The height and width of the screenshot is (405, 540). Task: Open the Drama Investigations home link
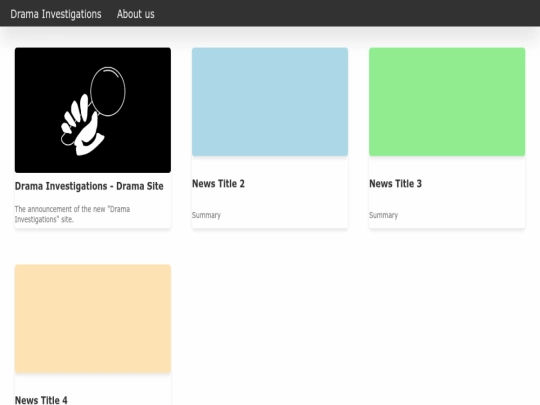coord(56,14)
